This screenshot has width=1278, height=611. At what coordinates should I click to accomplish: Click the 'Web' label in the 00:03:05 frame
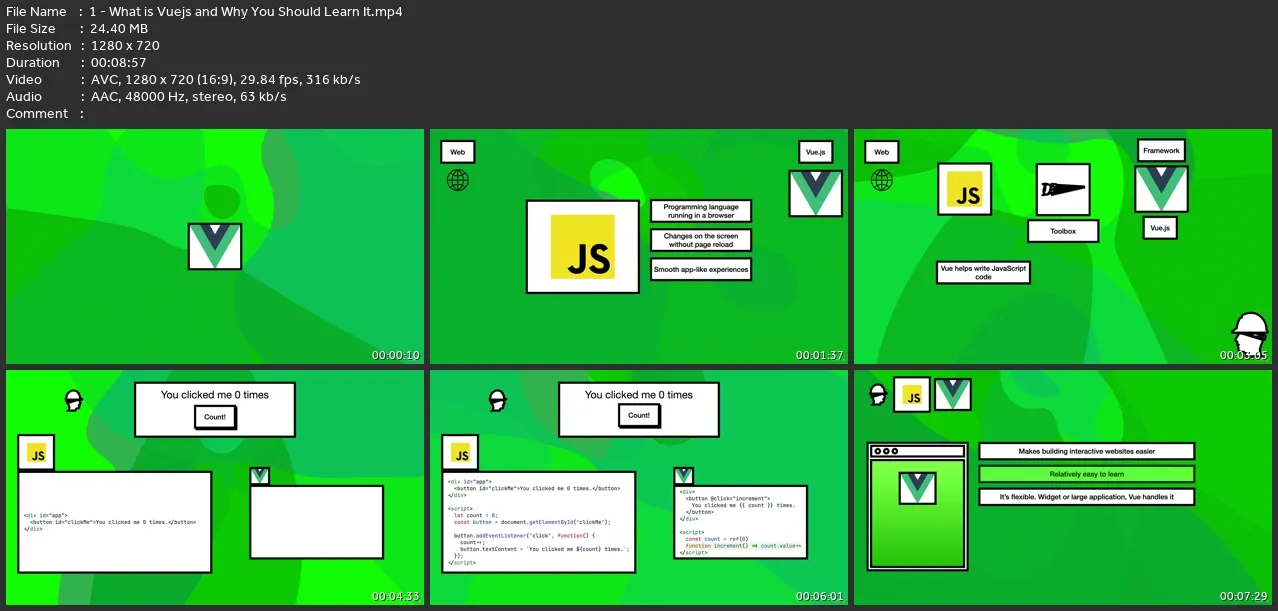pyautogui.click(x=882, y=152)
